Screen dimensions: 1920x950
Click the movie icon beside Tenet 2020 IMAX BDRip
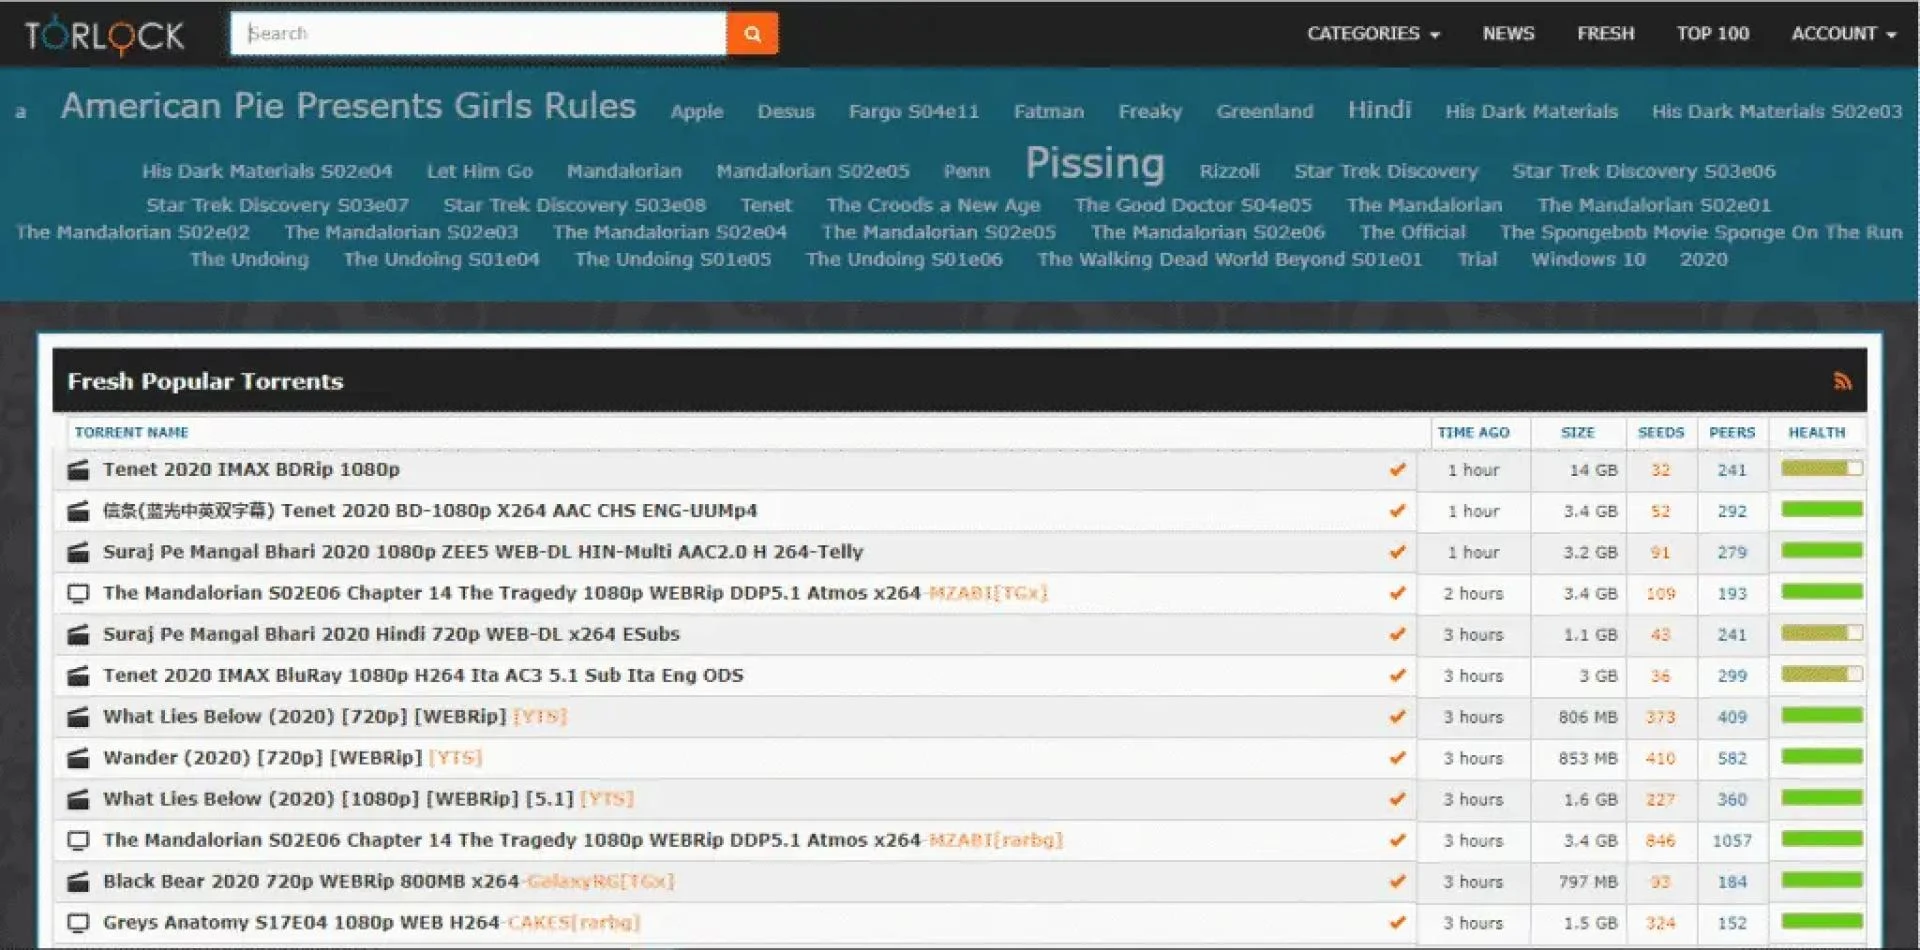tap(78, 469)
